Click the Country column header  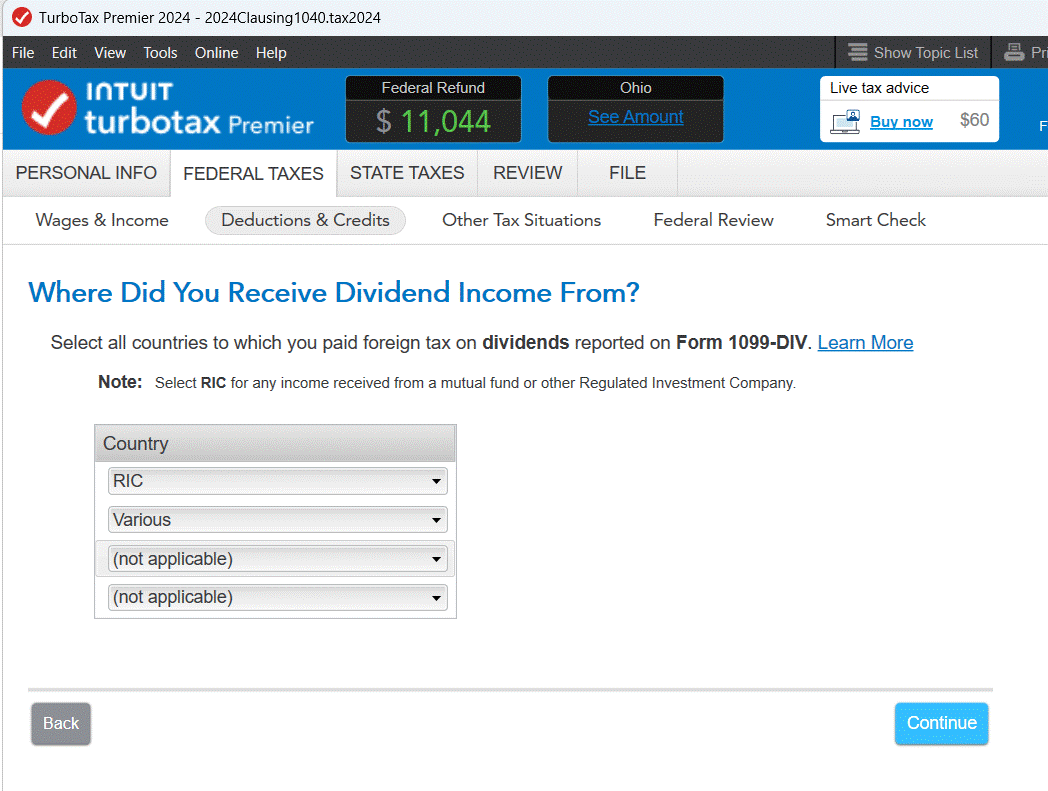coord(275,443)
